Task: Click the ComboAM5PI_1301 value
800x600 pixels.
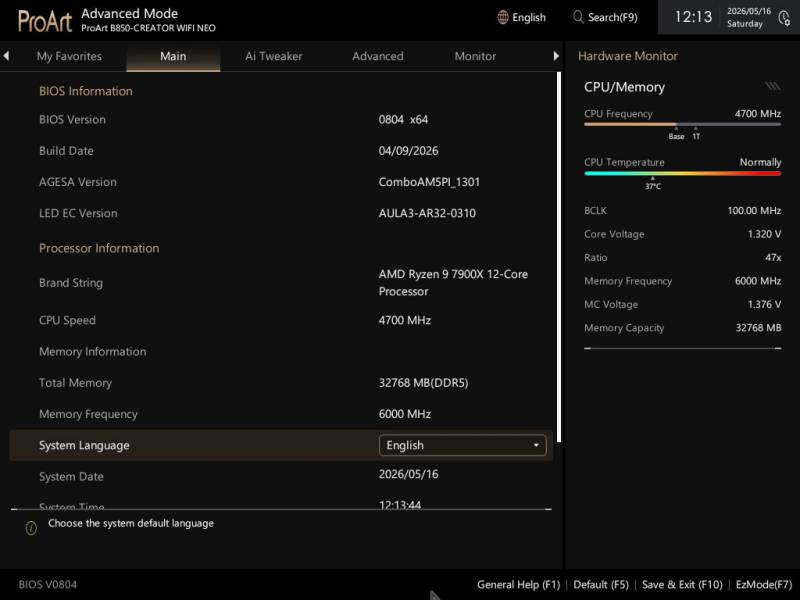Action: click(429, 182)
